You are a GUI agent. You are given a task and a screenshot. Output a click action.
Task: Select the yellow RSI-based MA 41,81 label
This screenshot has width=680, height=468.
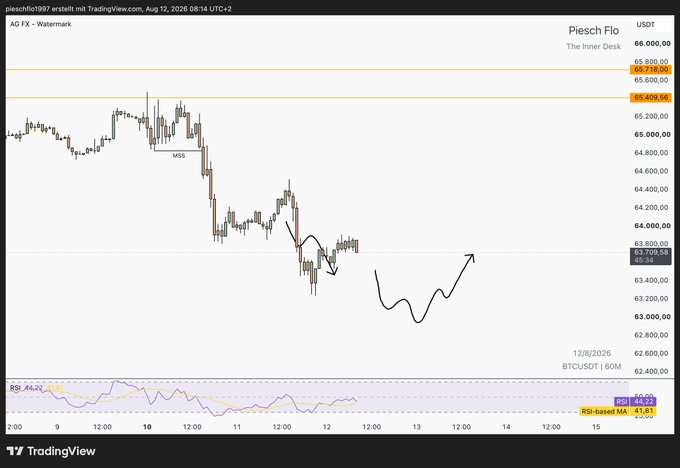tap(618, 411)
